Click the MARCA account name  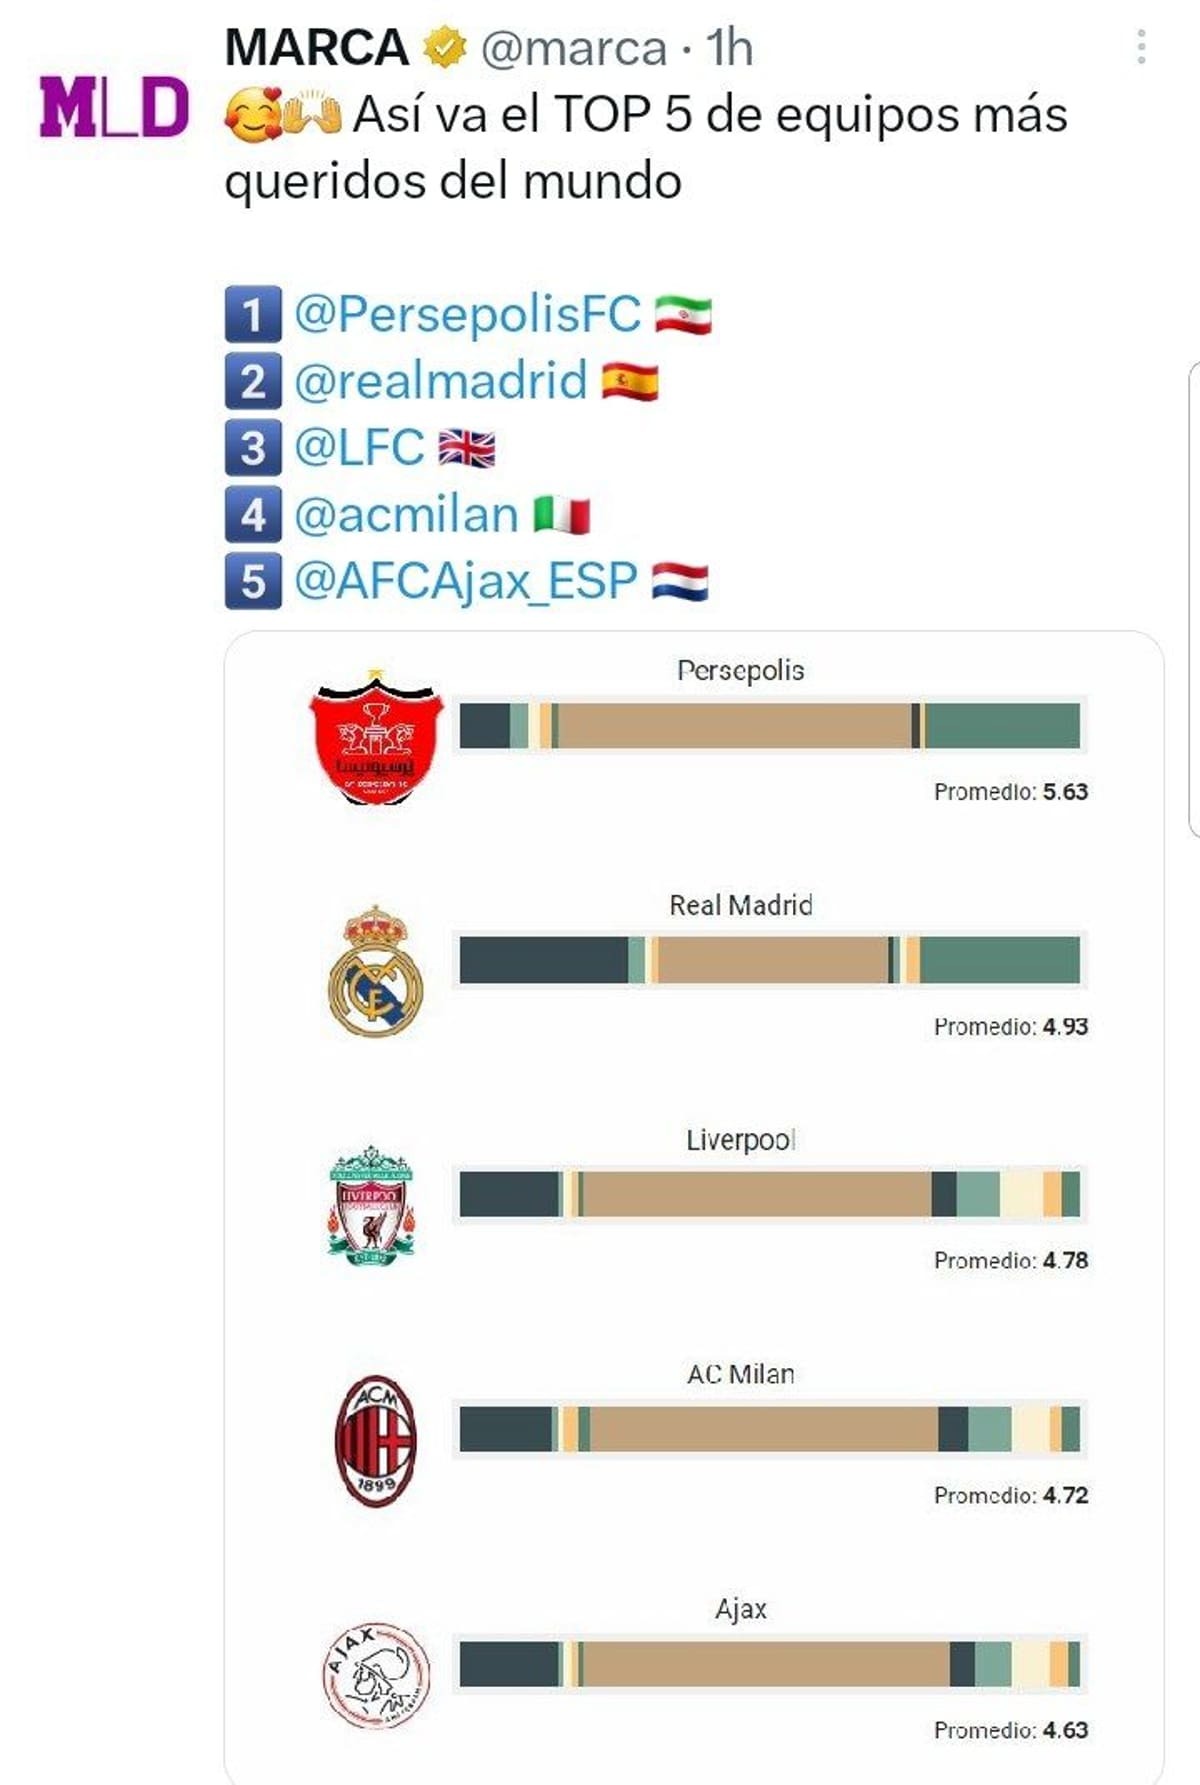pyautogui.click(x=320, y=45)
